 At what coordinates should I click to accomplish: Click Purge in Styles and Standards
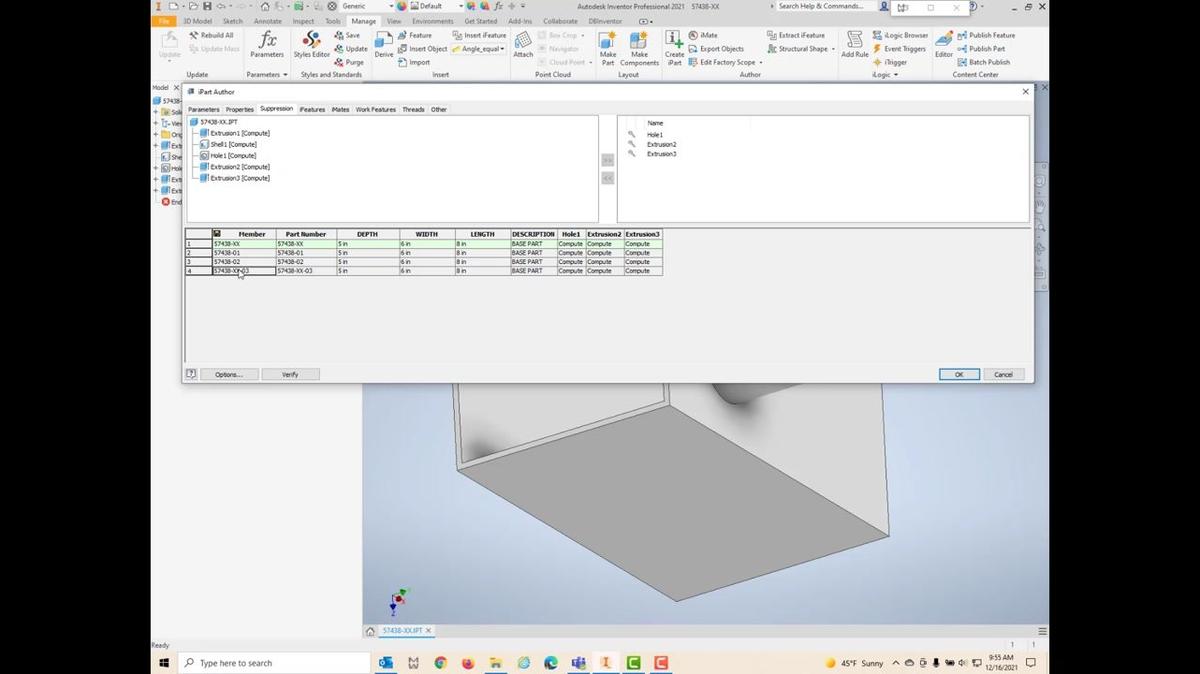point(349,62)
